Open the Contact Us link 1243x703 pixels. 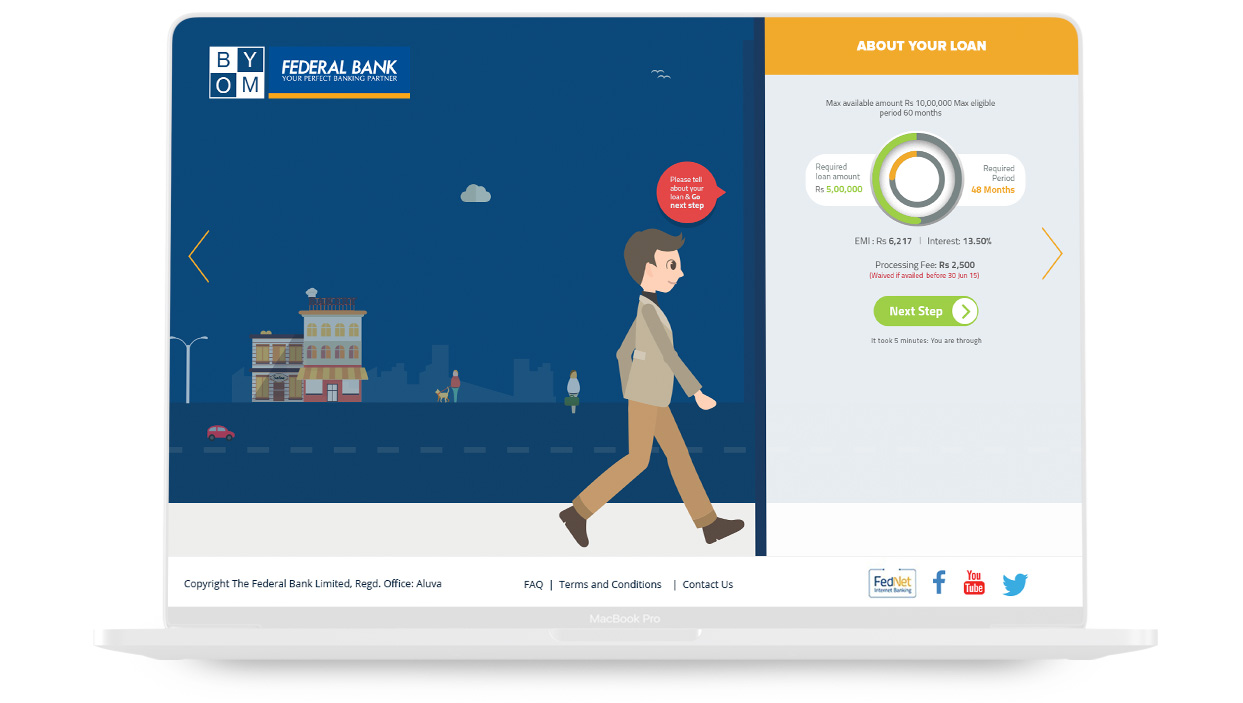[707, 585]
